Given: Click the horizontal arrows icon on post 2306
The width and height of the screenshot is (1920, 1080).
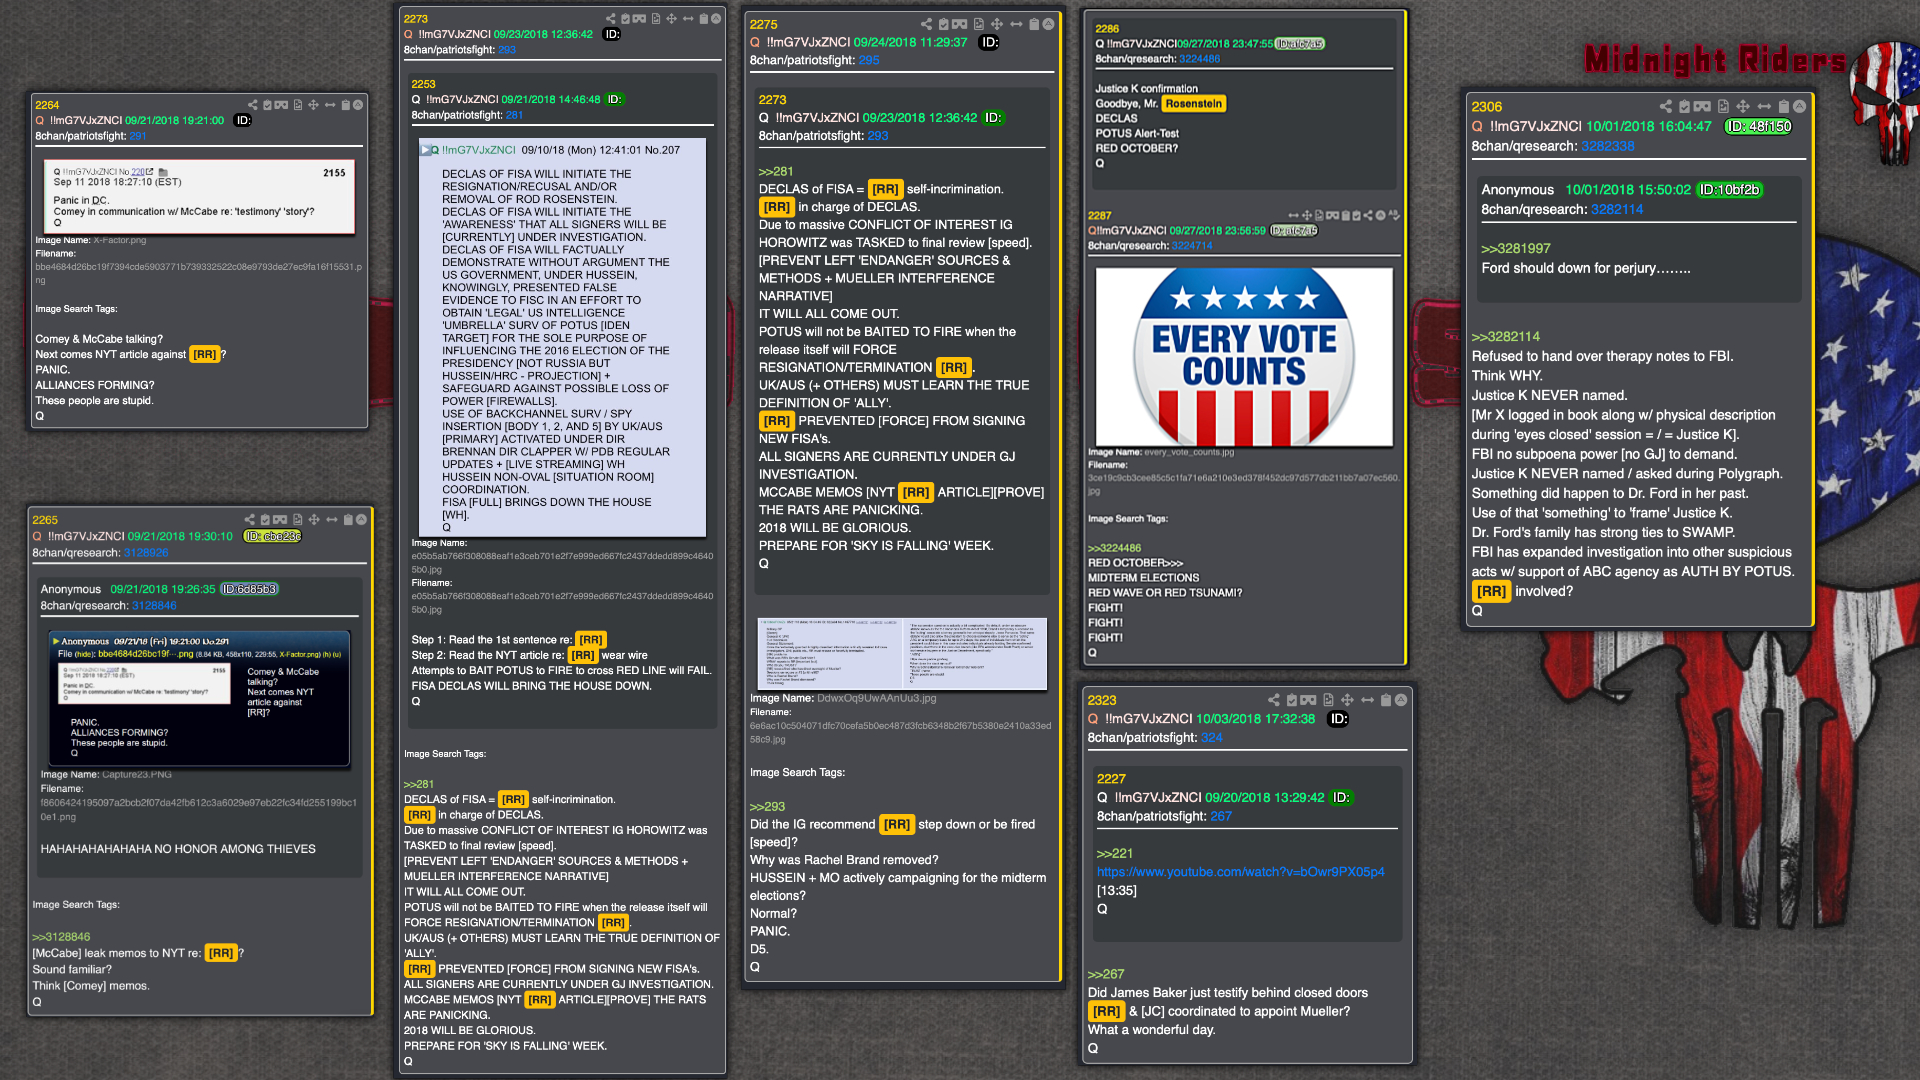Looking at the screenshot, I should click(x=1764, y=106).
